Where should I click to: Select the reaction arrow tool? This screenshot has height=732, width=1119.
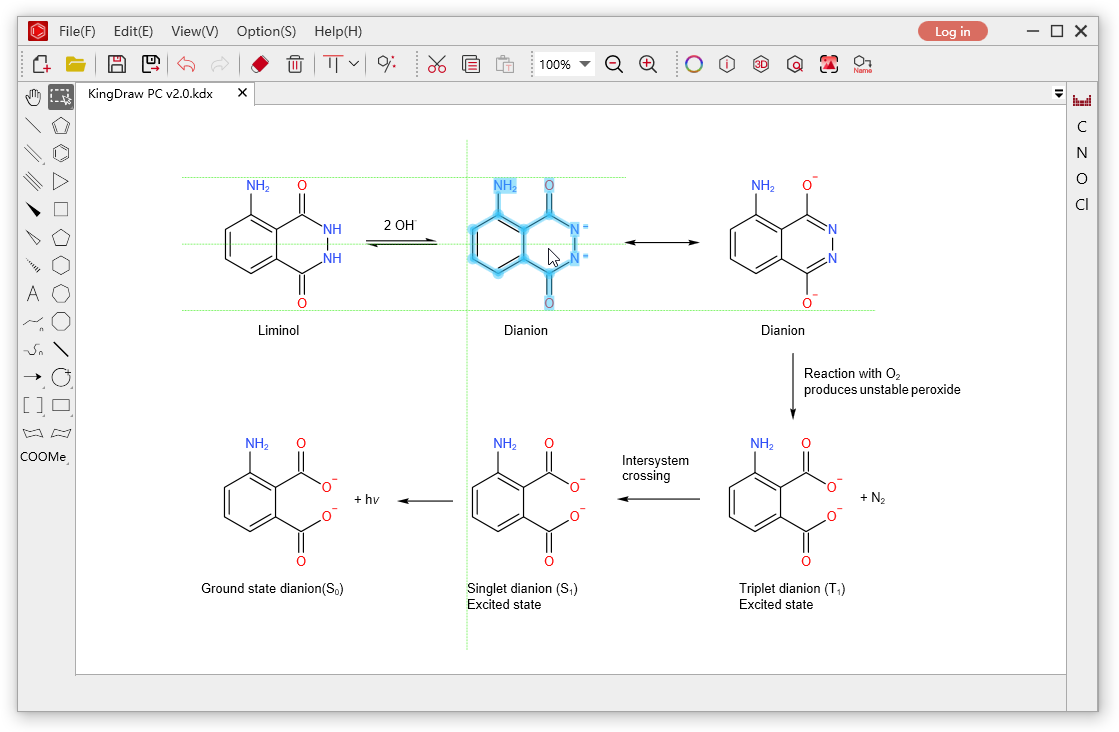pos(33,377)
